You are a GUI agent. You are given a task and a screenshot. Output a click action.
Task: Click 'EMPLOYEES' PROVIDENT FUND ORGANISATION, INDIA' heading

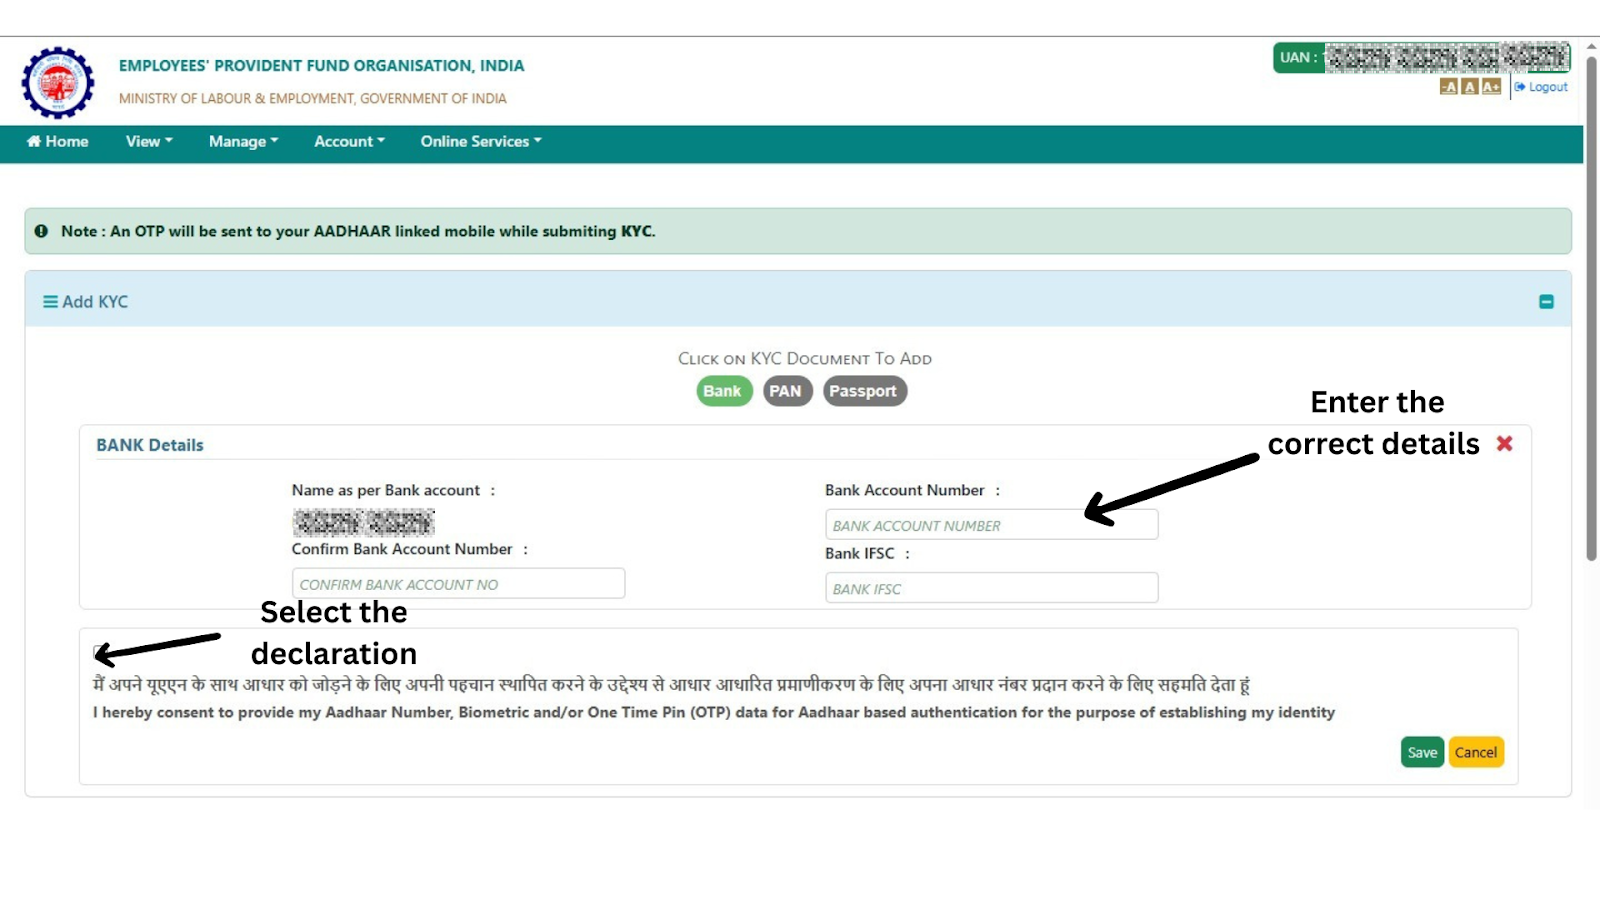pyautogui.click(x=321, y=66)
